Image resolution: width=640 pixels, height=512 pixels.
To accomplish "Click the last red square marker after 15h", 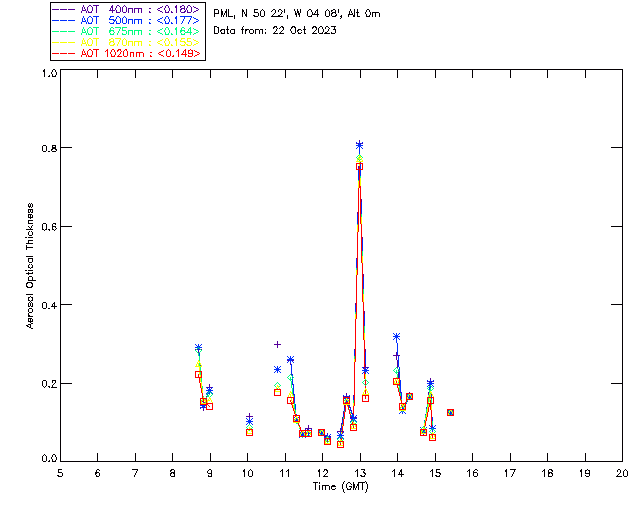I will [450, 412].
